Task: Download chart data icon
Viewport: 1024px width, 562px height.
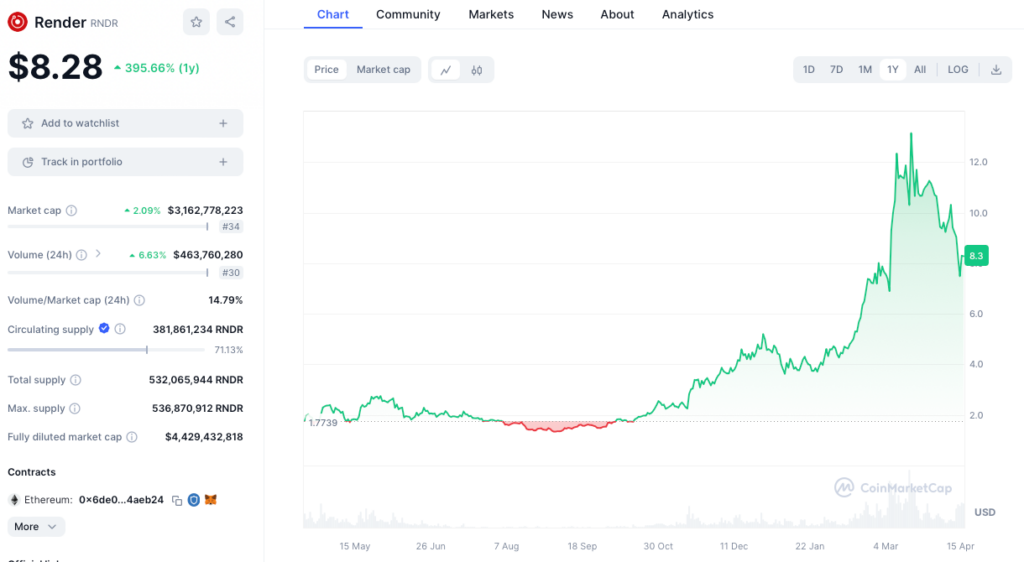Action: (996, 70)
